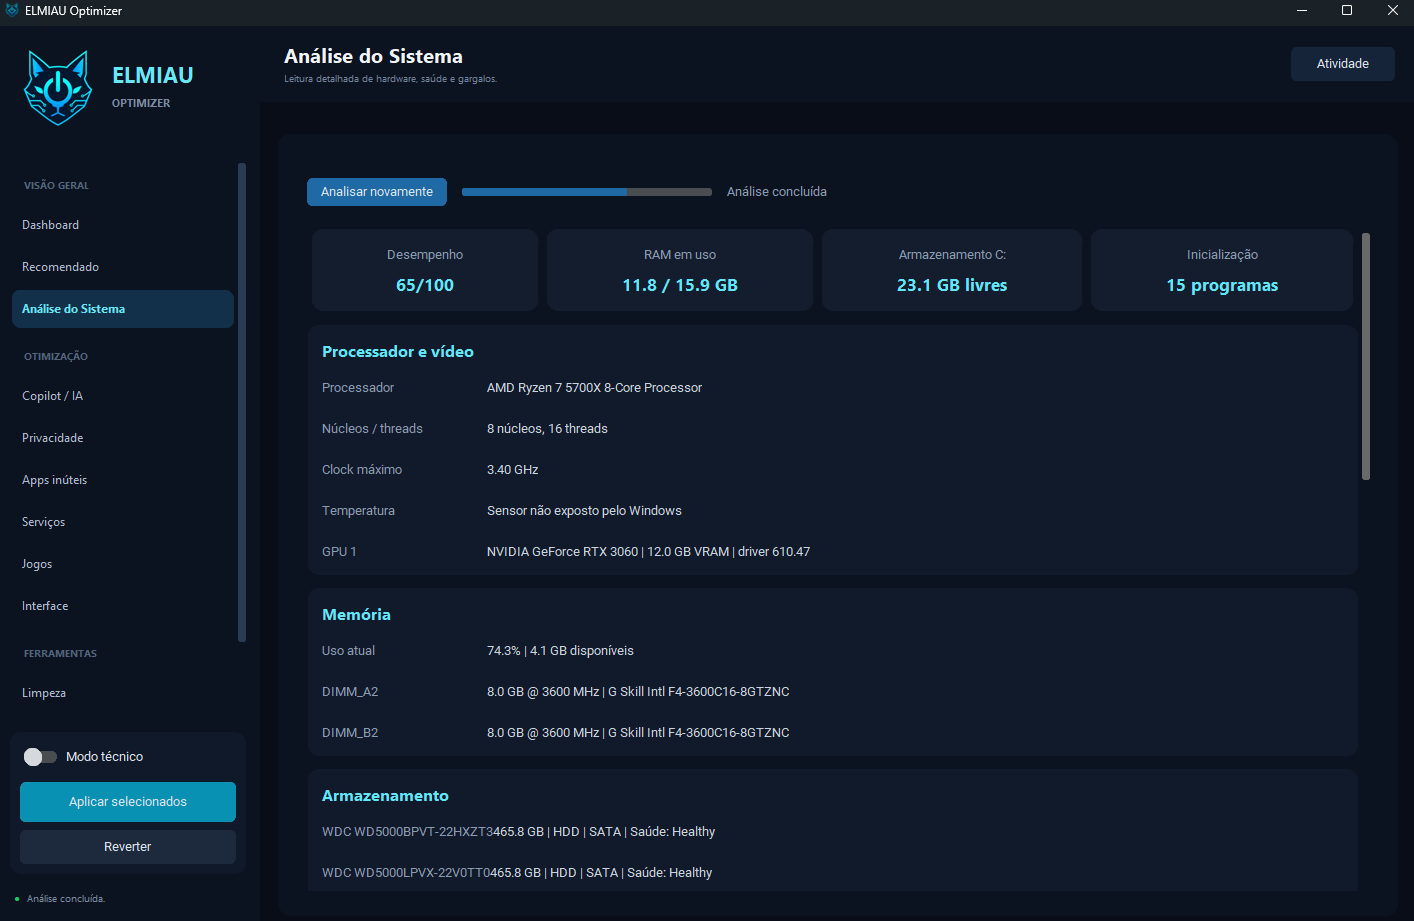Image resolution: width=1414 pixels, height=921 pixels.
Task: Click the analysis progress bar
Action: 587,192
